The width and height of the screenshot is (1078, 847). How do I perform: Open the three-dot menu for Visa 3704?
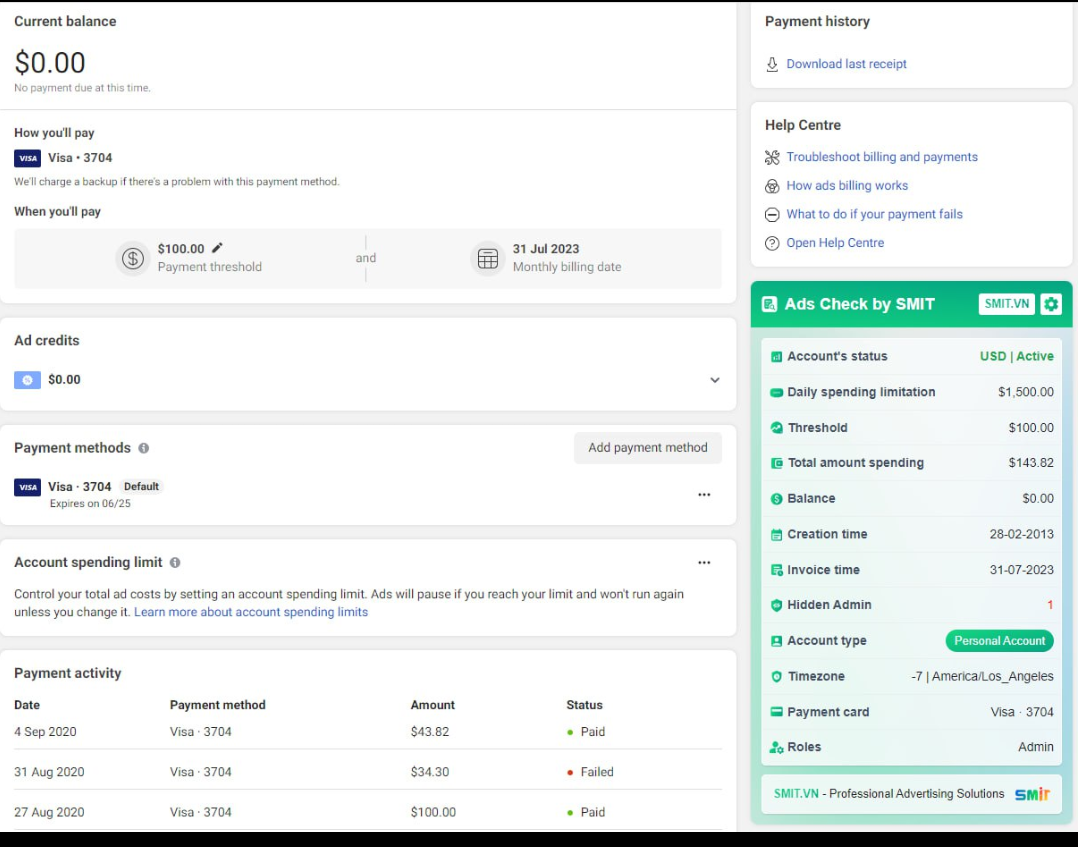click(x=704, y=494)
